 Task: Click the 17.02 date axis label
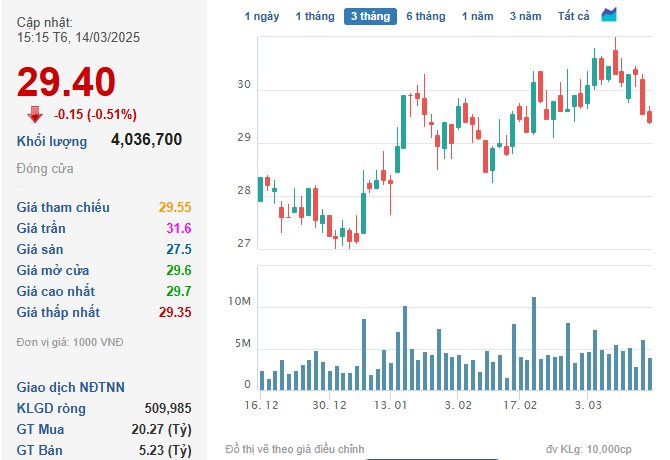point(520,405)
